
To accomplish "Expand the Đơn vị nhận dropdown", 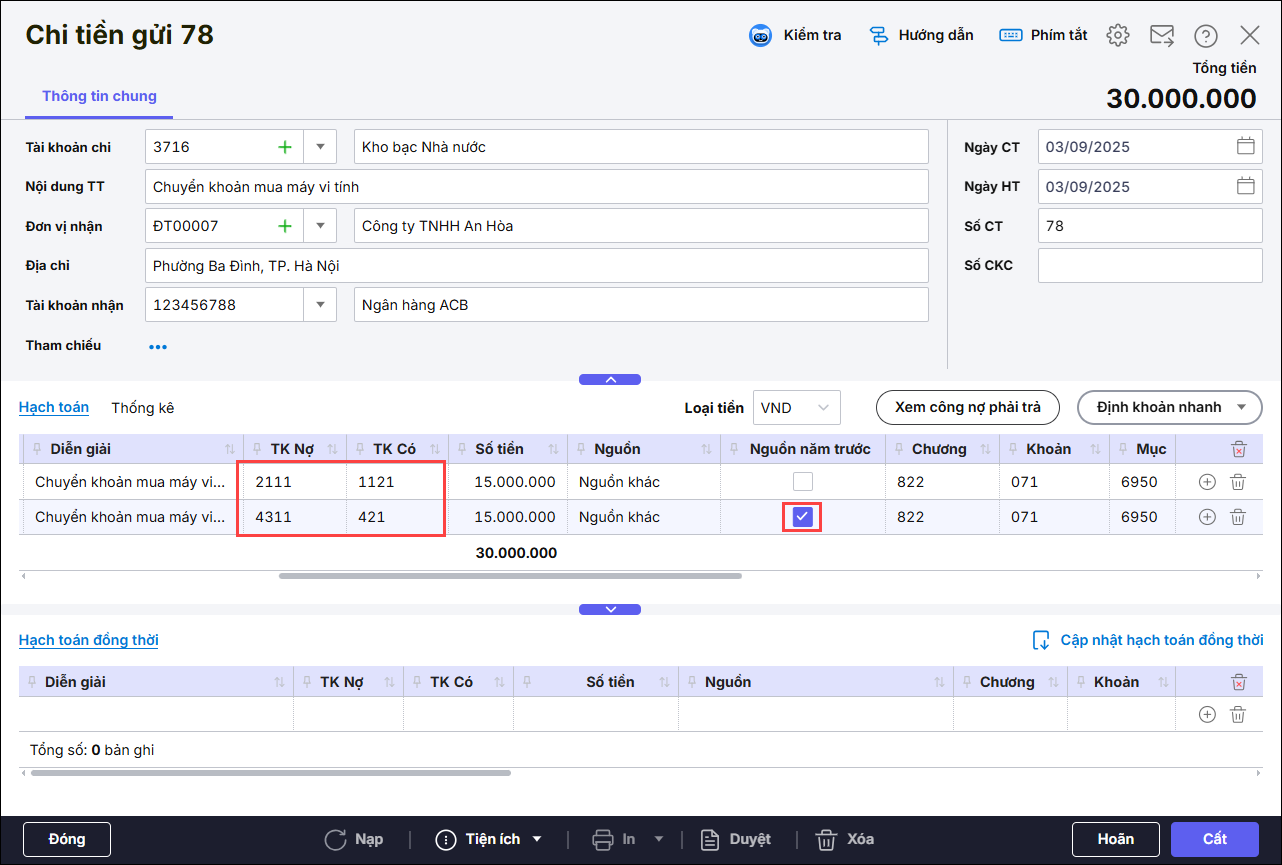I will click(x=320, y=226).
